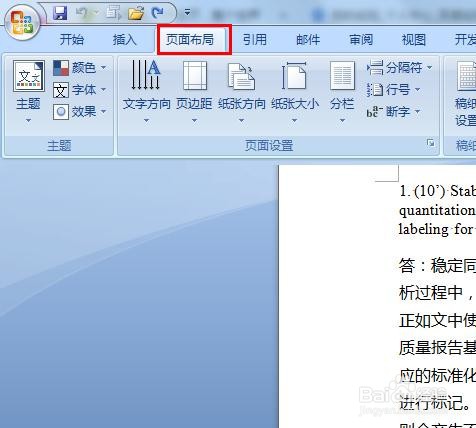Click the 纸张大小 label text
The image size is (476, 428).
295,104
